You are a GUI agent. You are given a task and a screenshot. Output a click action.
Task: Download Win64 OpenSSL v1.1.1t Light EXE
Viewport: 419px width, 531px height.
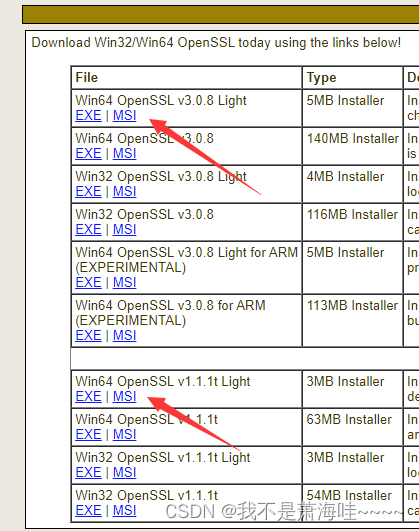pyautogui.click(x=88, y=396)
